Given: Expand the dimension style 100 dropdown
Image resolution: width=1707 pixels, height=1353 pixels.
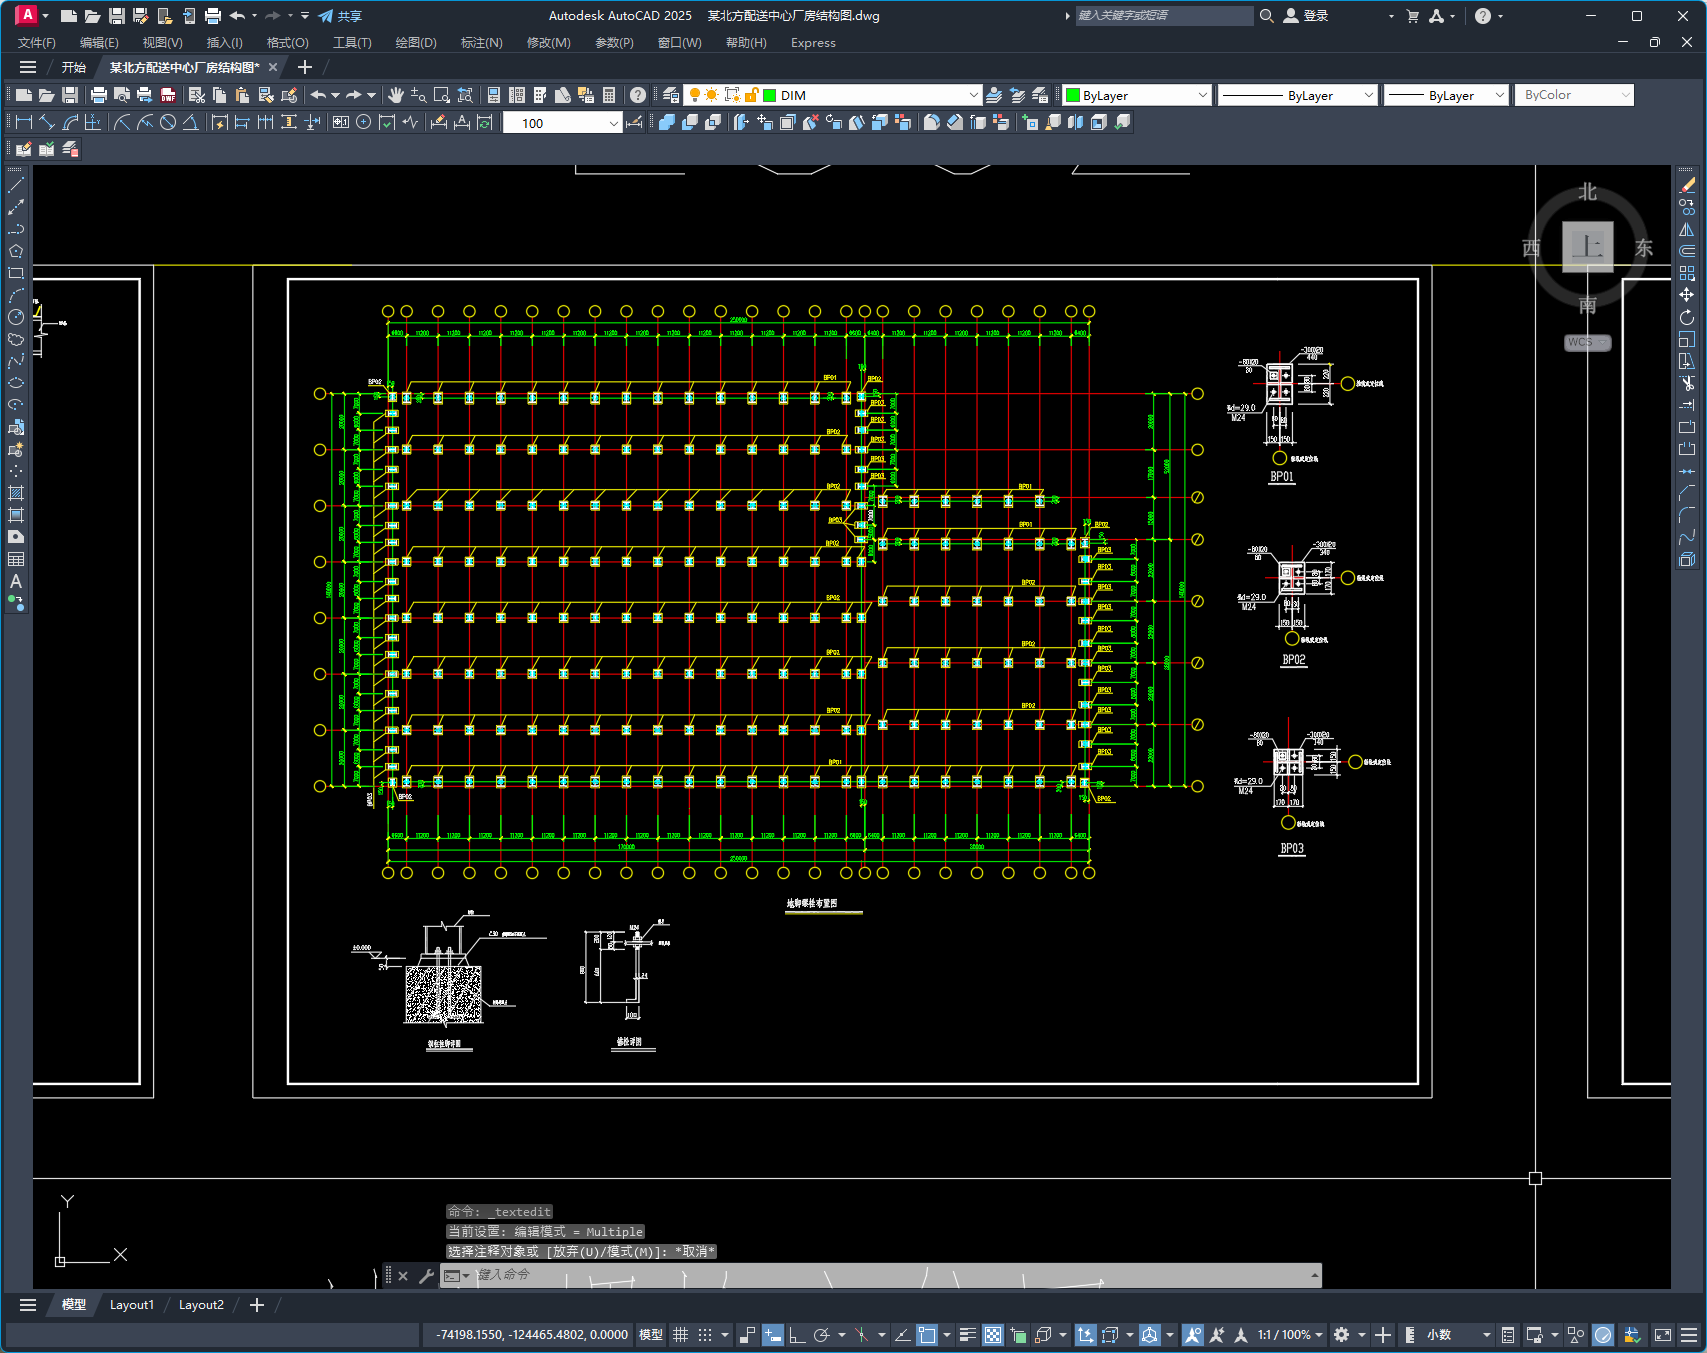Looking at the screenshot, I should [562, 123].
